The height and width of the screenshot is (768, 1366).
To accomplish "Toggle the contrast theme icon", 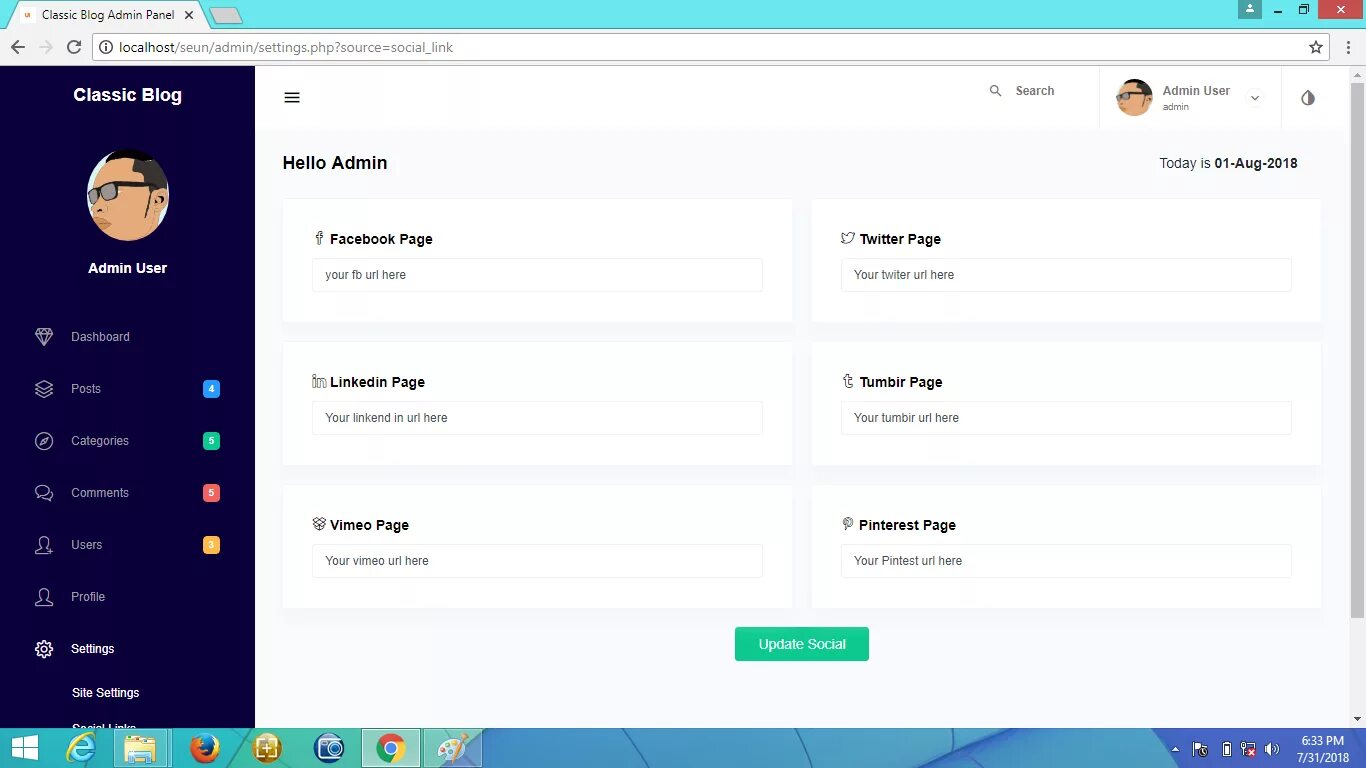I will click(x=1308, y=98).
